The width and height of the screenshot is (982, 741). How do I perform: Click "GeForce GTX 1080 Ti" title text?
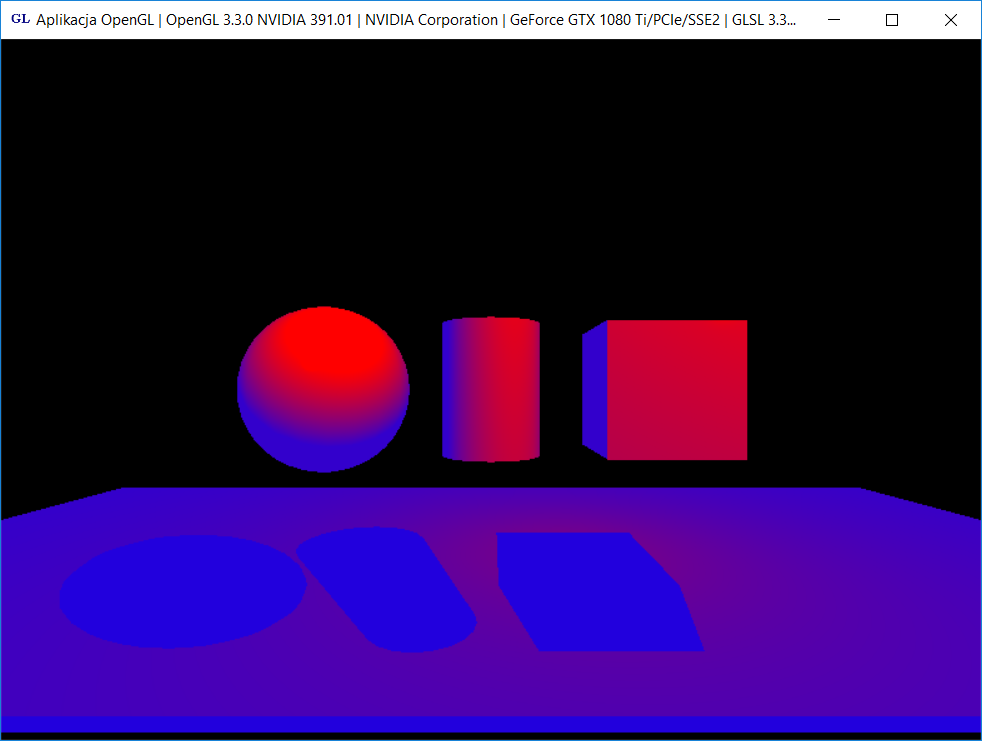[575, 19]
